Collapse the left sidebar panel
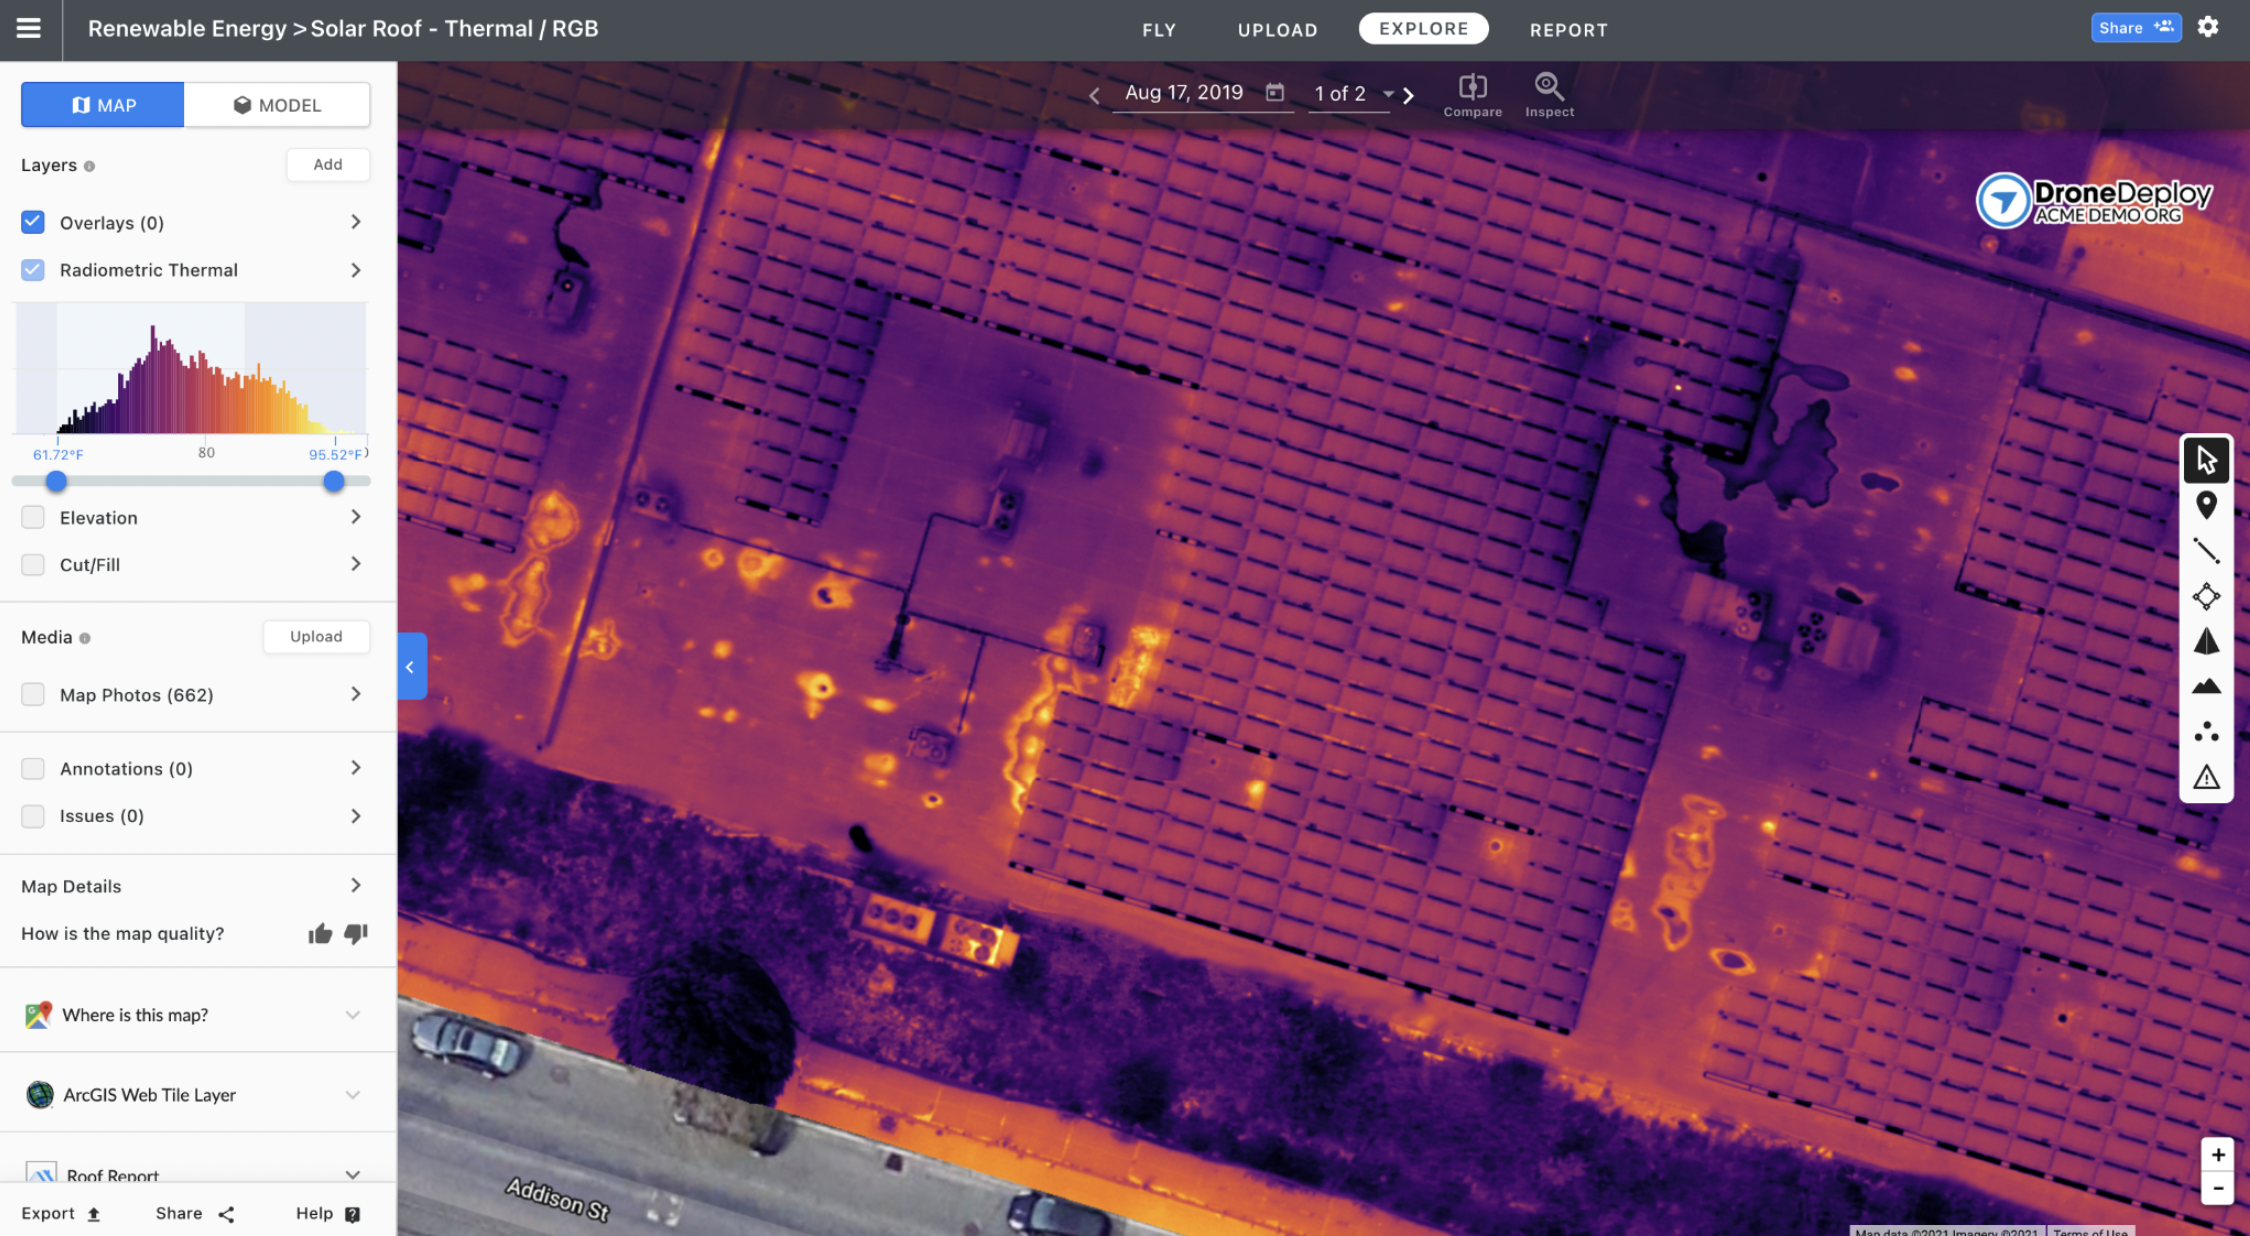Screen dimensions: 2250x1236 point(412,666)
